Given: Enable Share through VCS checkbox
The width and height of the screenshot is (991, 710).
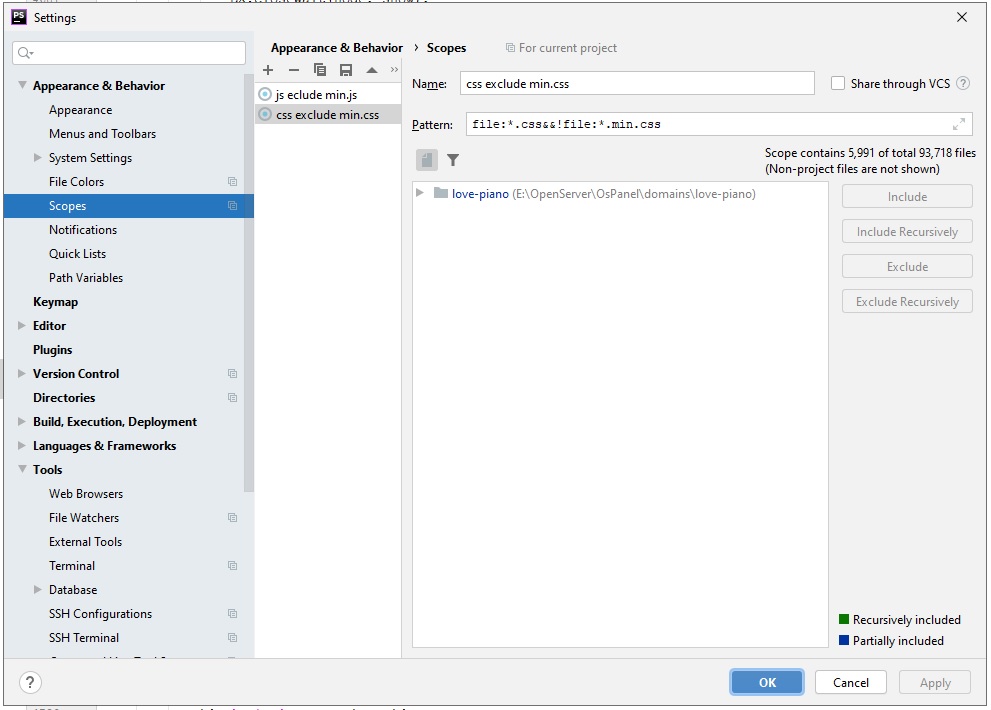Looking at the screenshot, I should [x=837, y=83].
